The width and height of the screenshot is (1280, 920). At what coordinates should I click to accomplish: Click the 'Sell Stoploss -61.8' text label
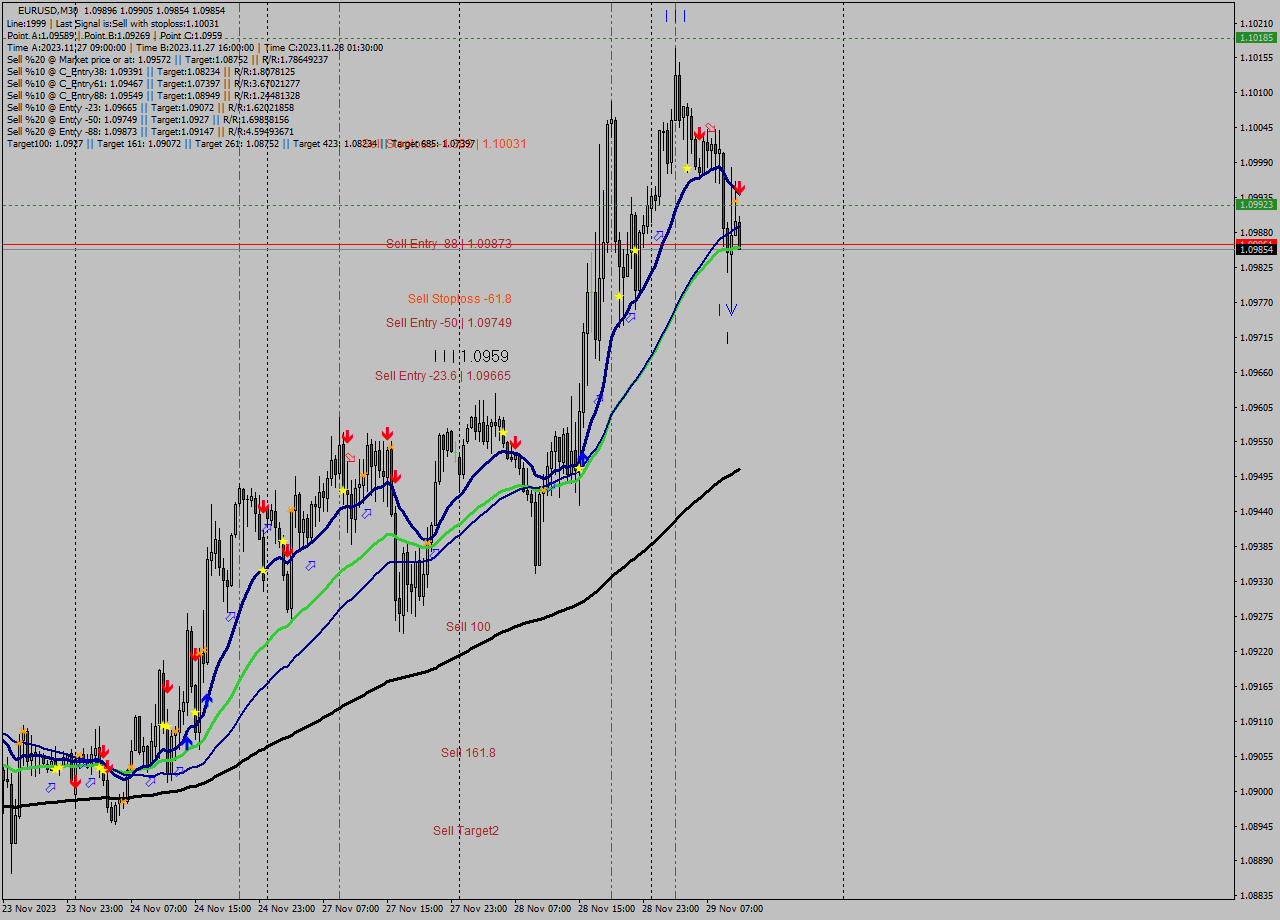pyautogui.click(x=459, y=298)
